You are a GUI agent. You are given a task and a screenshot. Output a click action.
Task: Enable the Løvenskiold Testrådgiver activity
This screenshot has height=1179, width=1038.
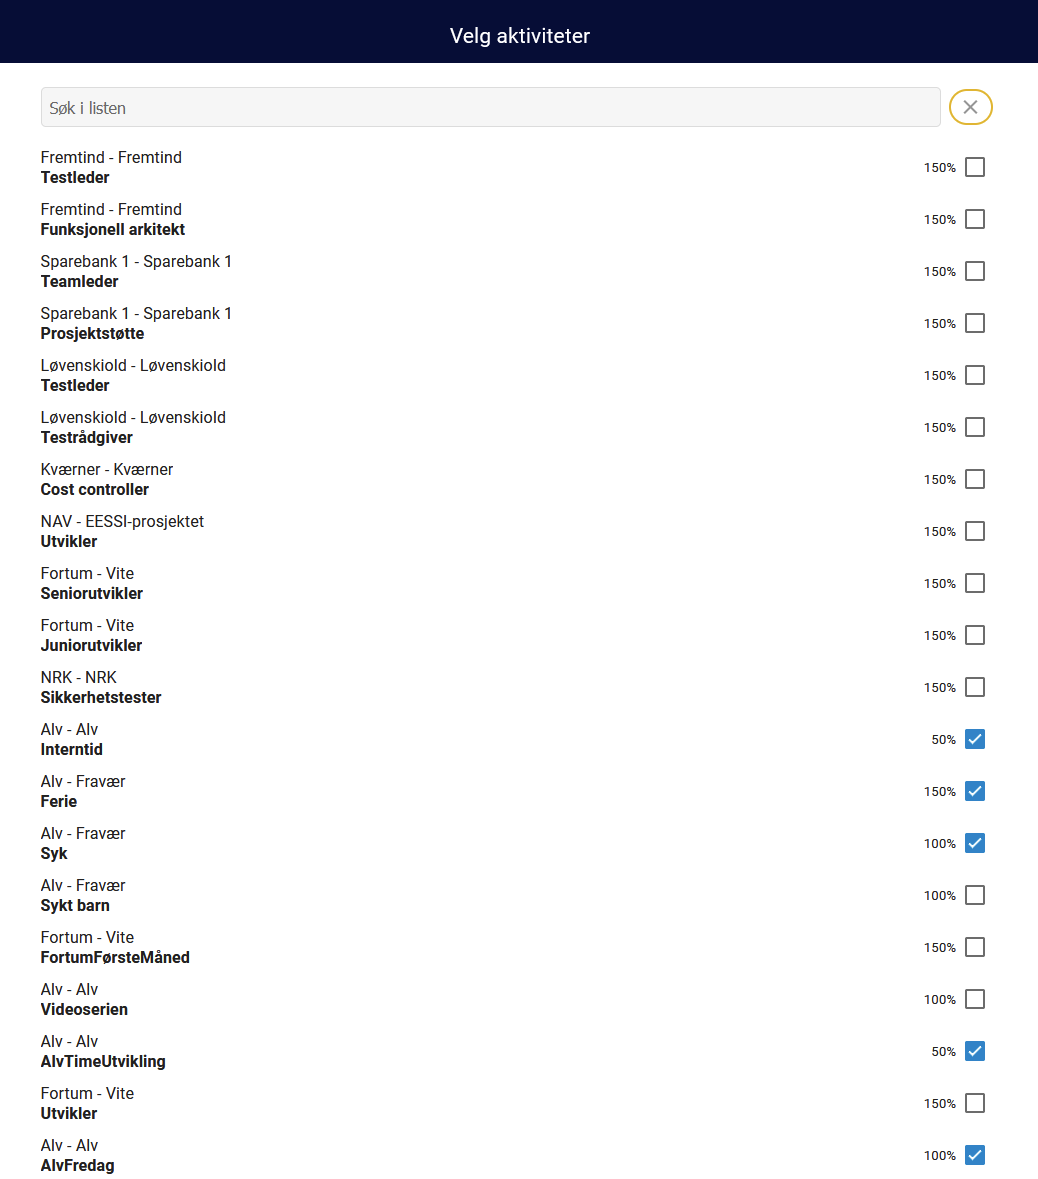975,427
